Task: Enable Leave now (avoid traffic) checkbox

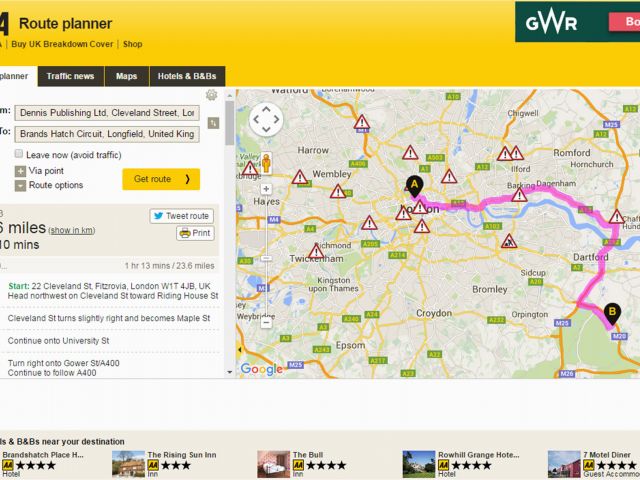Action: pyautogui.click(x=19, y=153)
